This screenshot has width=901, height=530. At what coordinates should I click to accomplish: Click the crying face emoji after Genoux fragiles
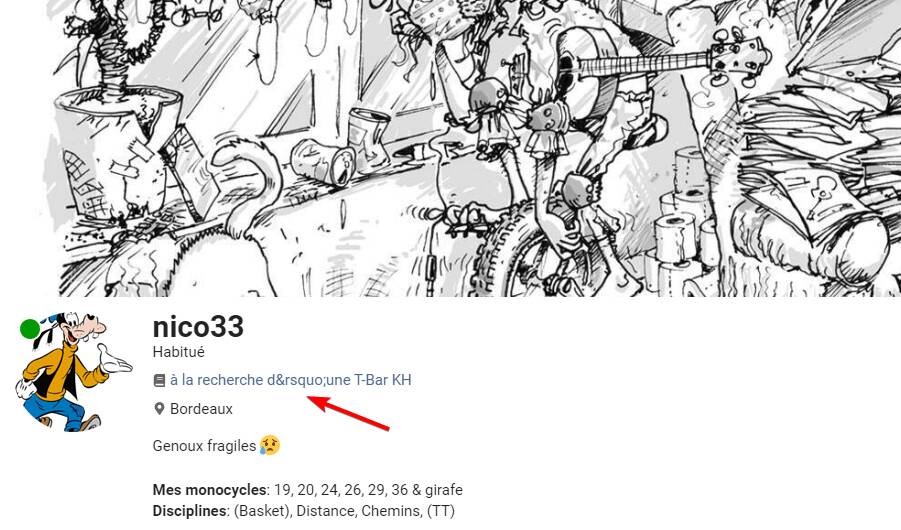coord(270,445)
